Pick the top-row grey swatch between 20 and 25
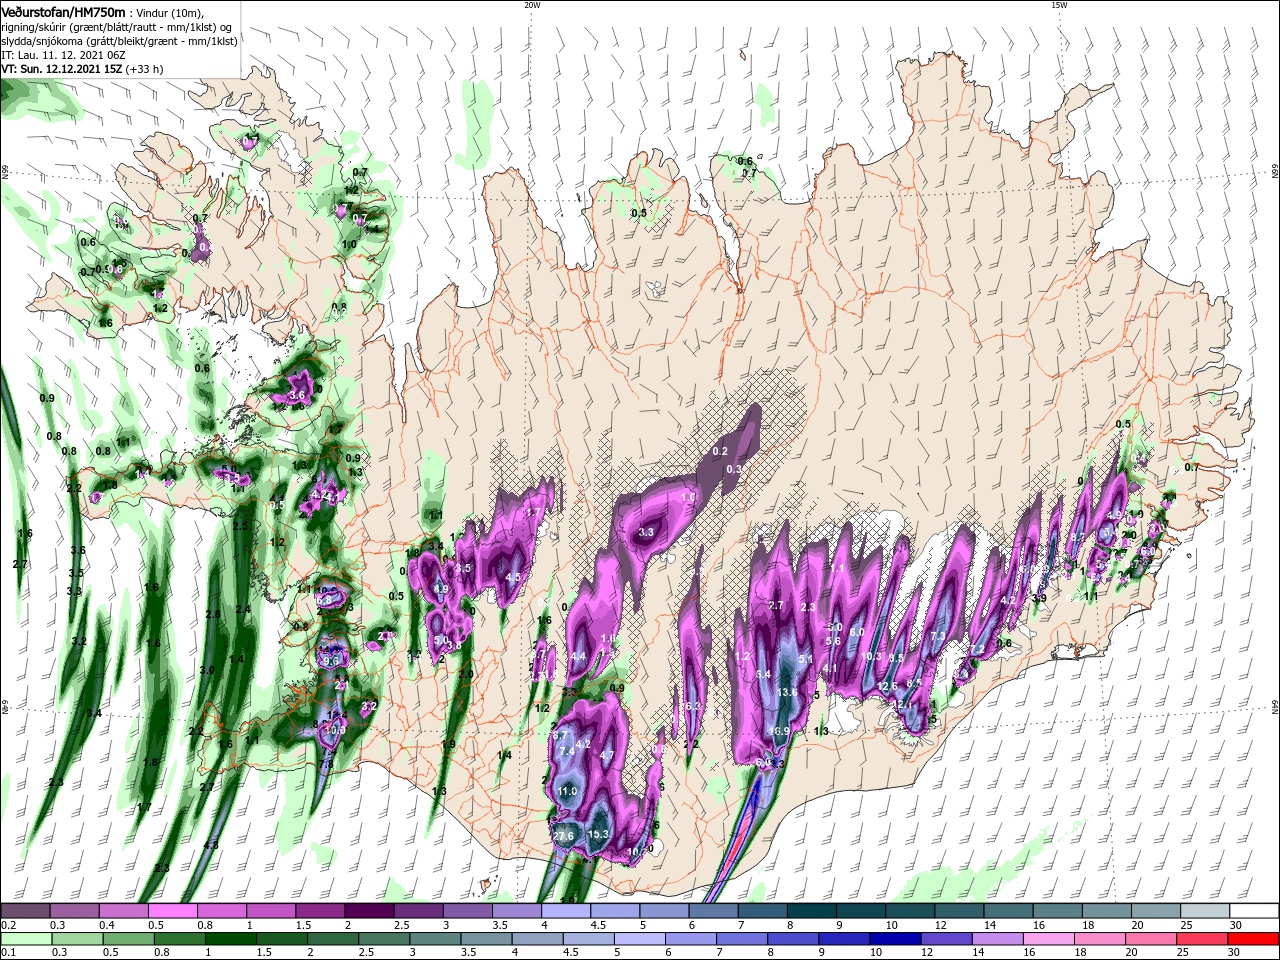 (x=1155, y=911)
